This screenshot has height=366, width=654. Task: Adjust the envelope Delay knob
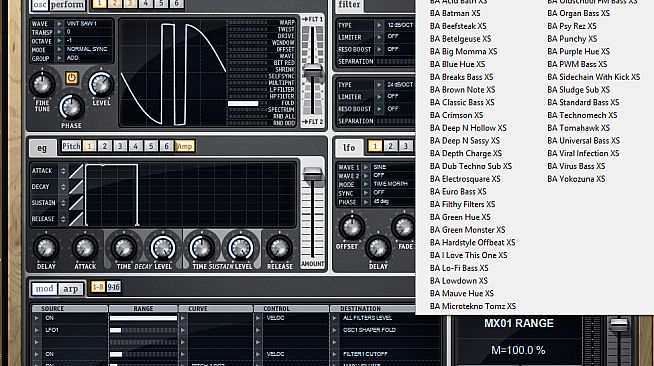[46, 248]
